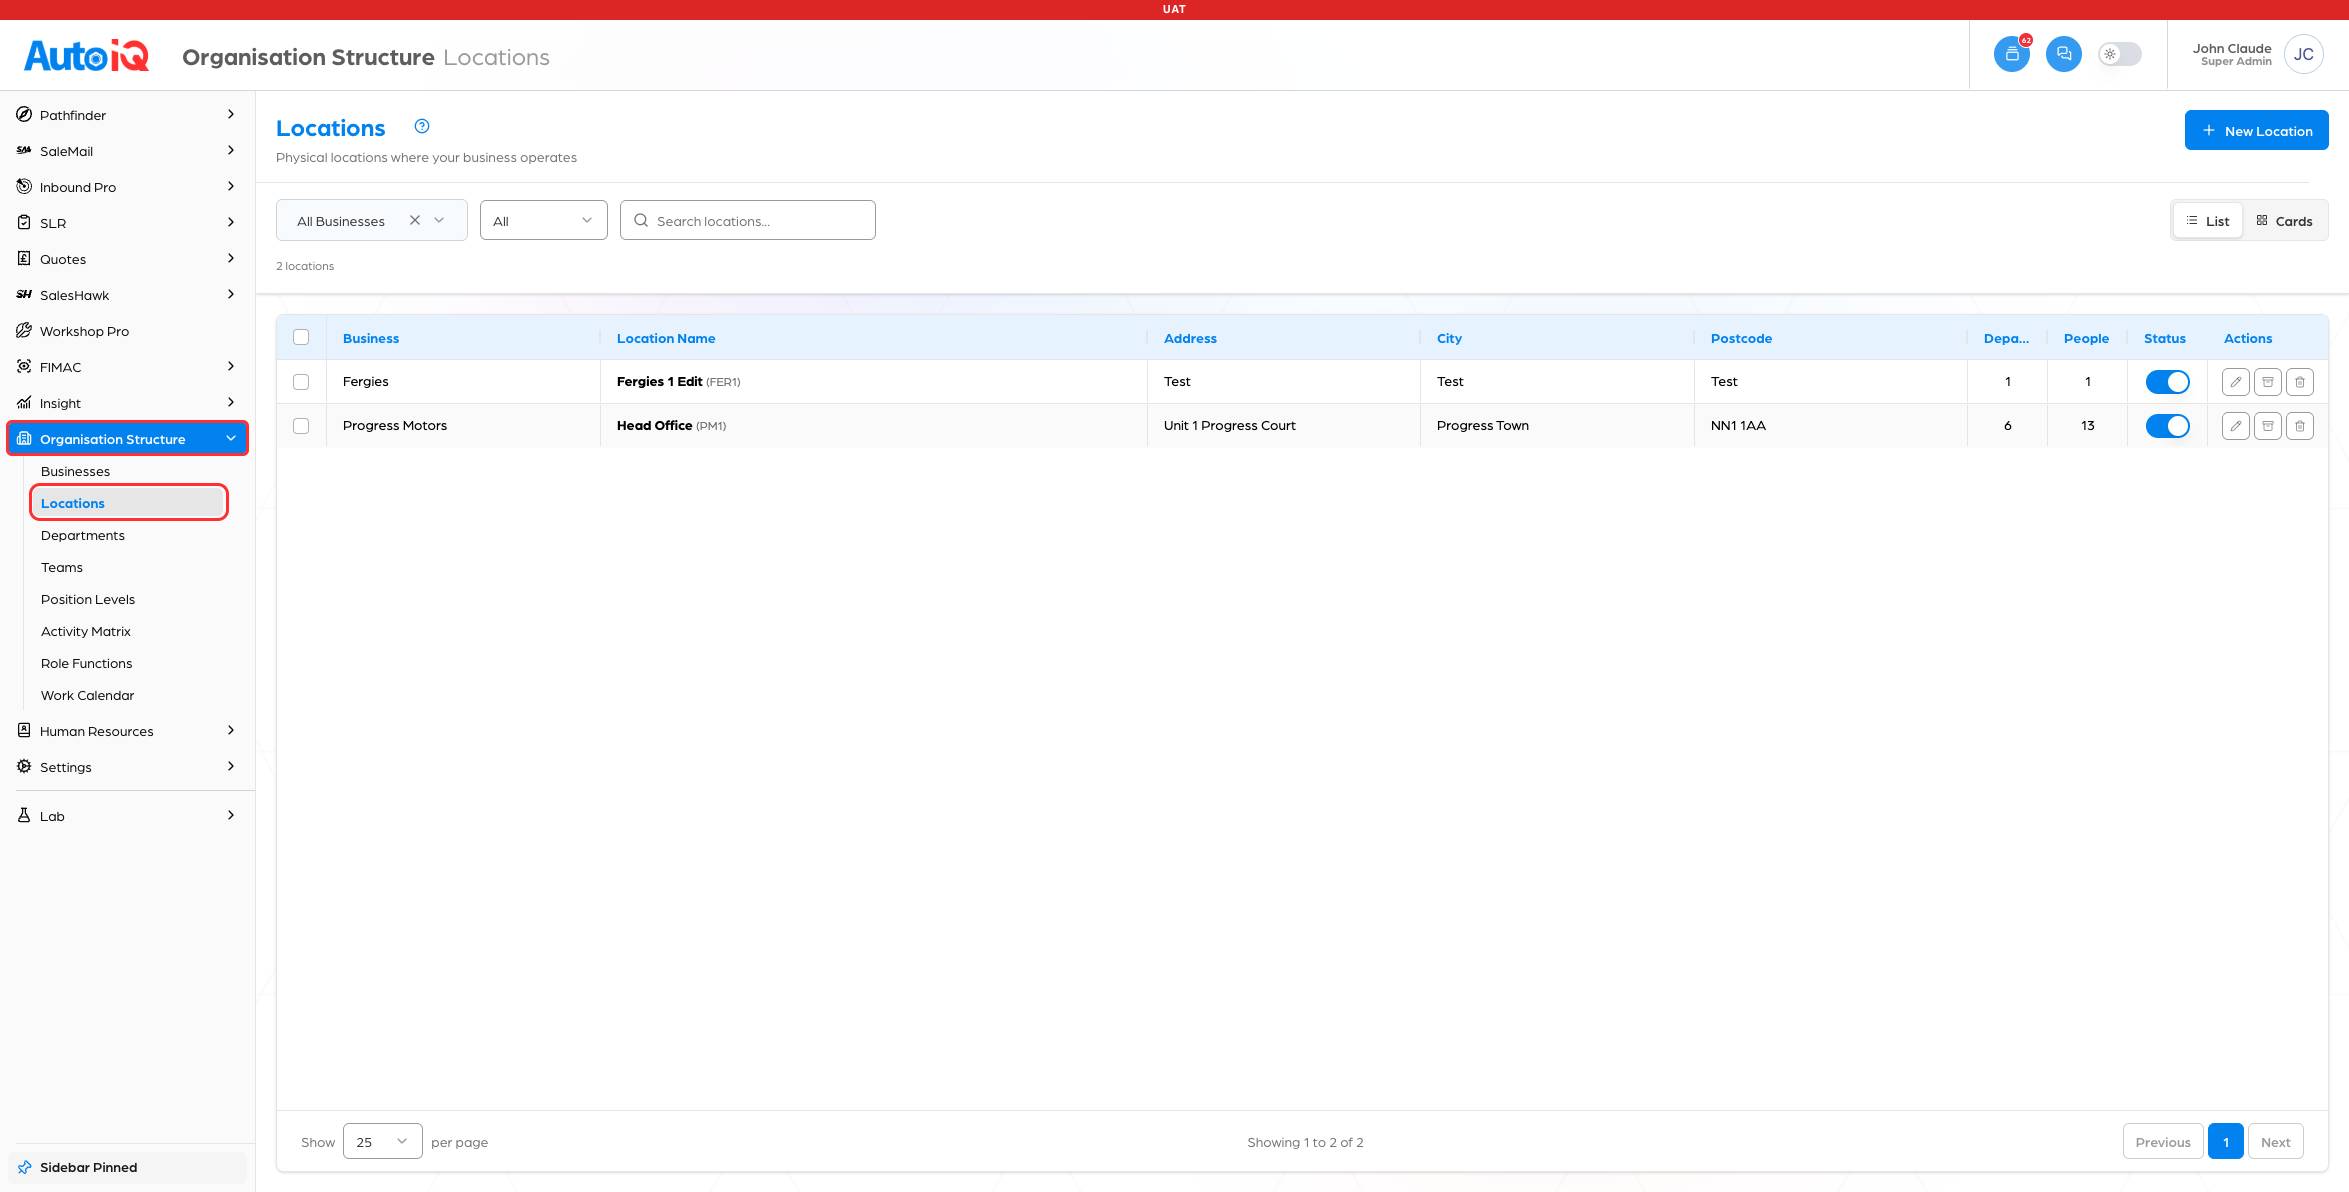Tick the select-all checkbox in the table header
The width and height of the screenshot is (2349, 1192).
(301, 337)
